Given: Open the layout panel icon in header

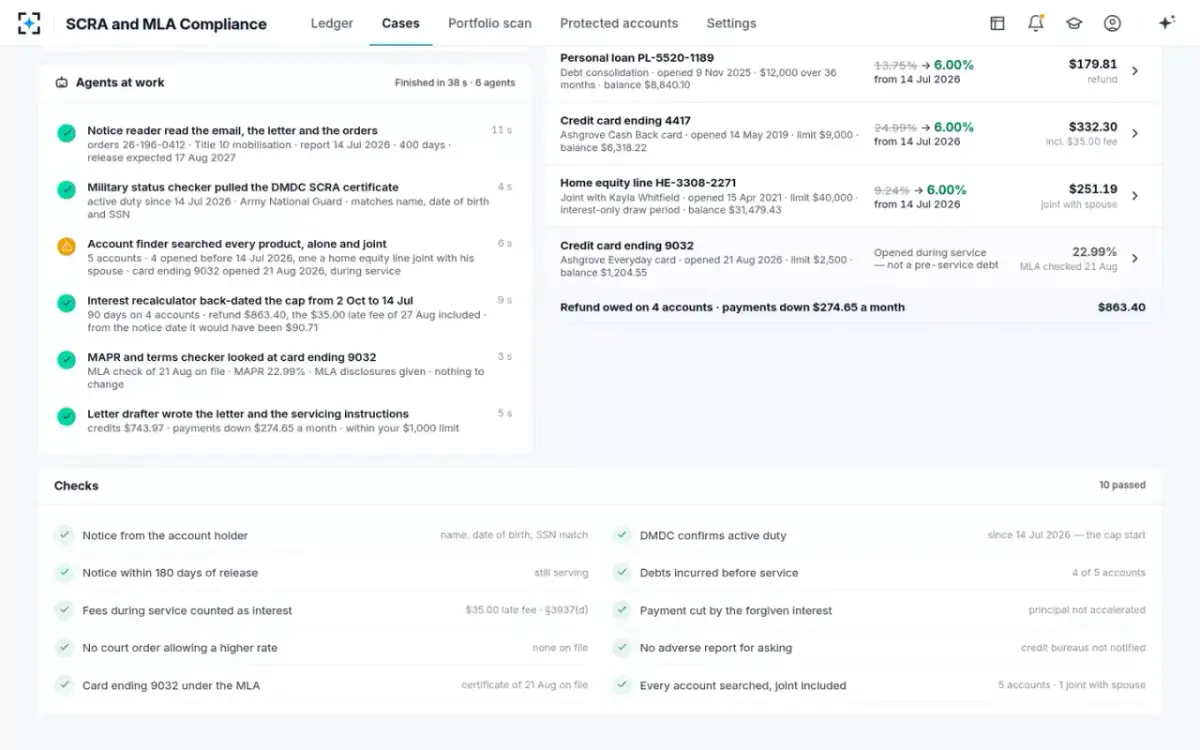Looking at the screenshot, I should [997, 23].
